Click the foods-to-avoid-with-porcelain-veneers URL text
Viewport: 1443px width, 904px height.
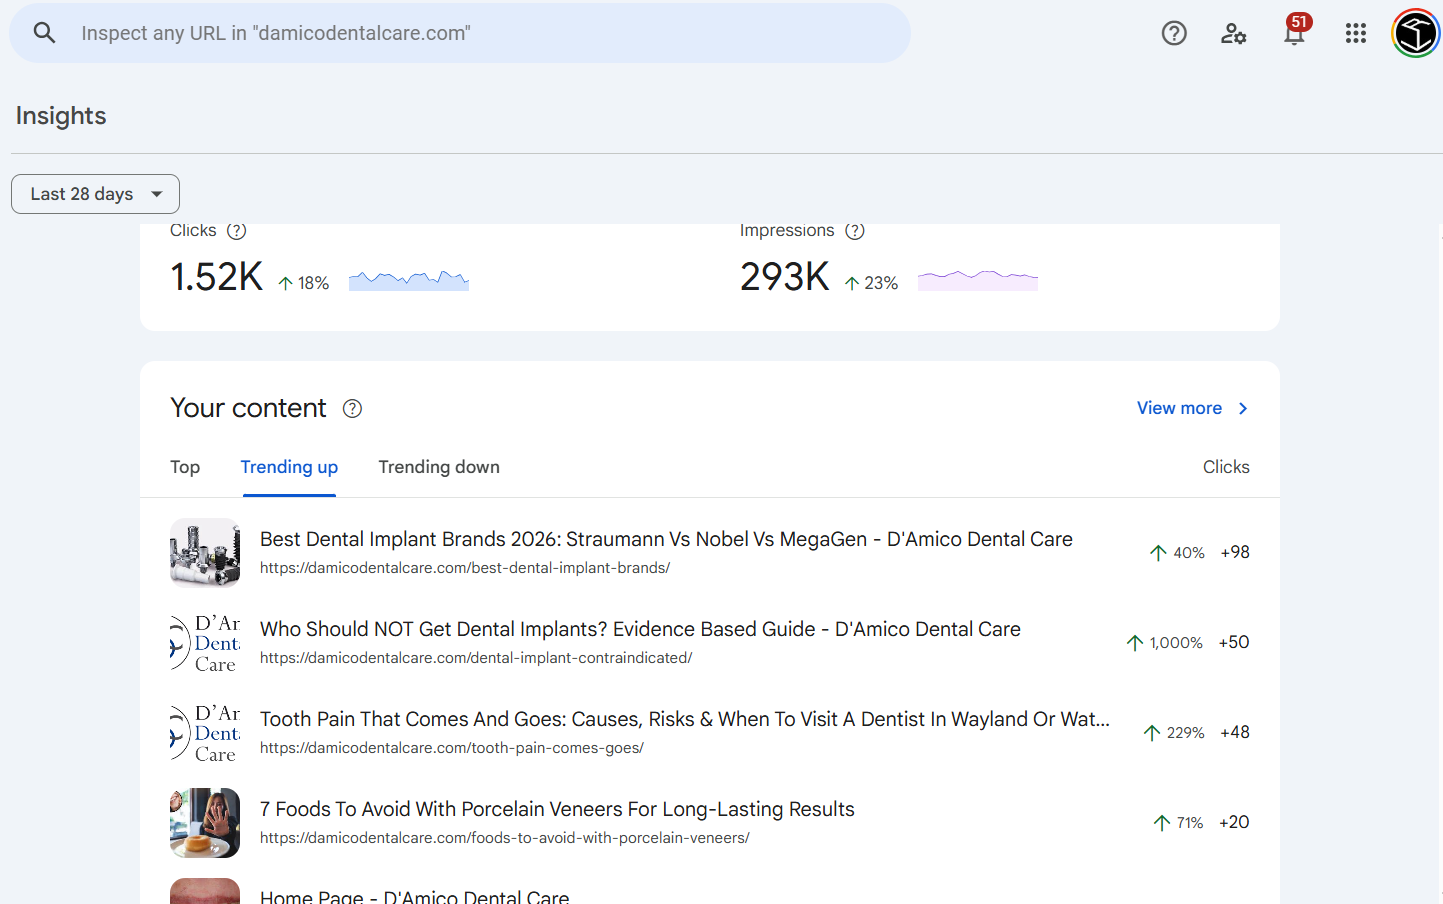pos(505,838)
